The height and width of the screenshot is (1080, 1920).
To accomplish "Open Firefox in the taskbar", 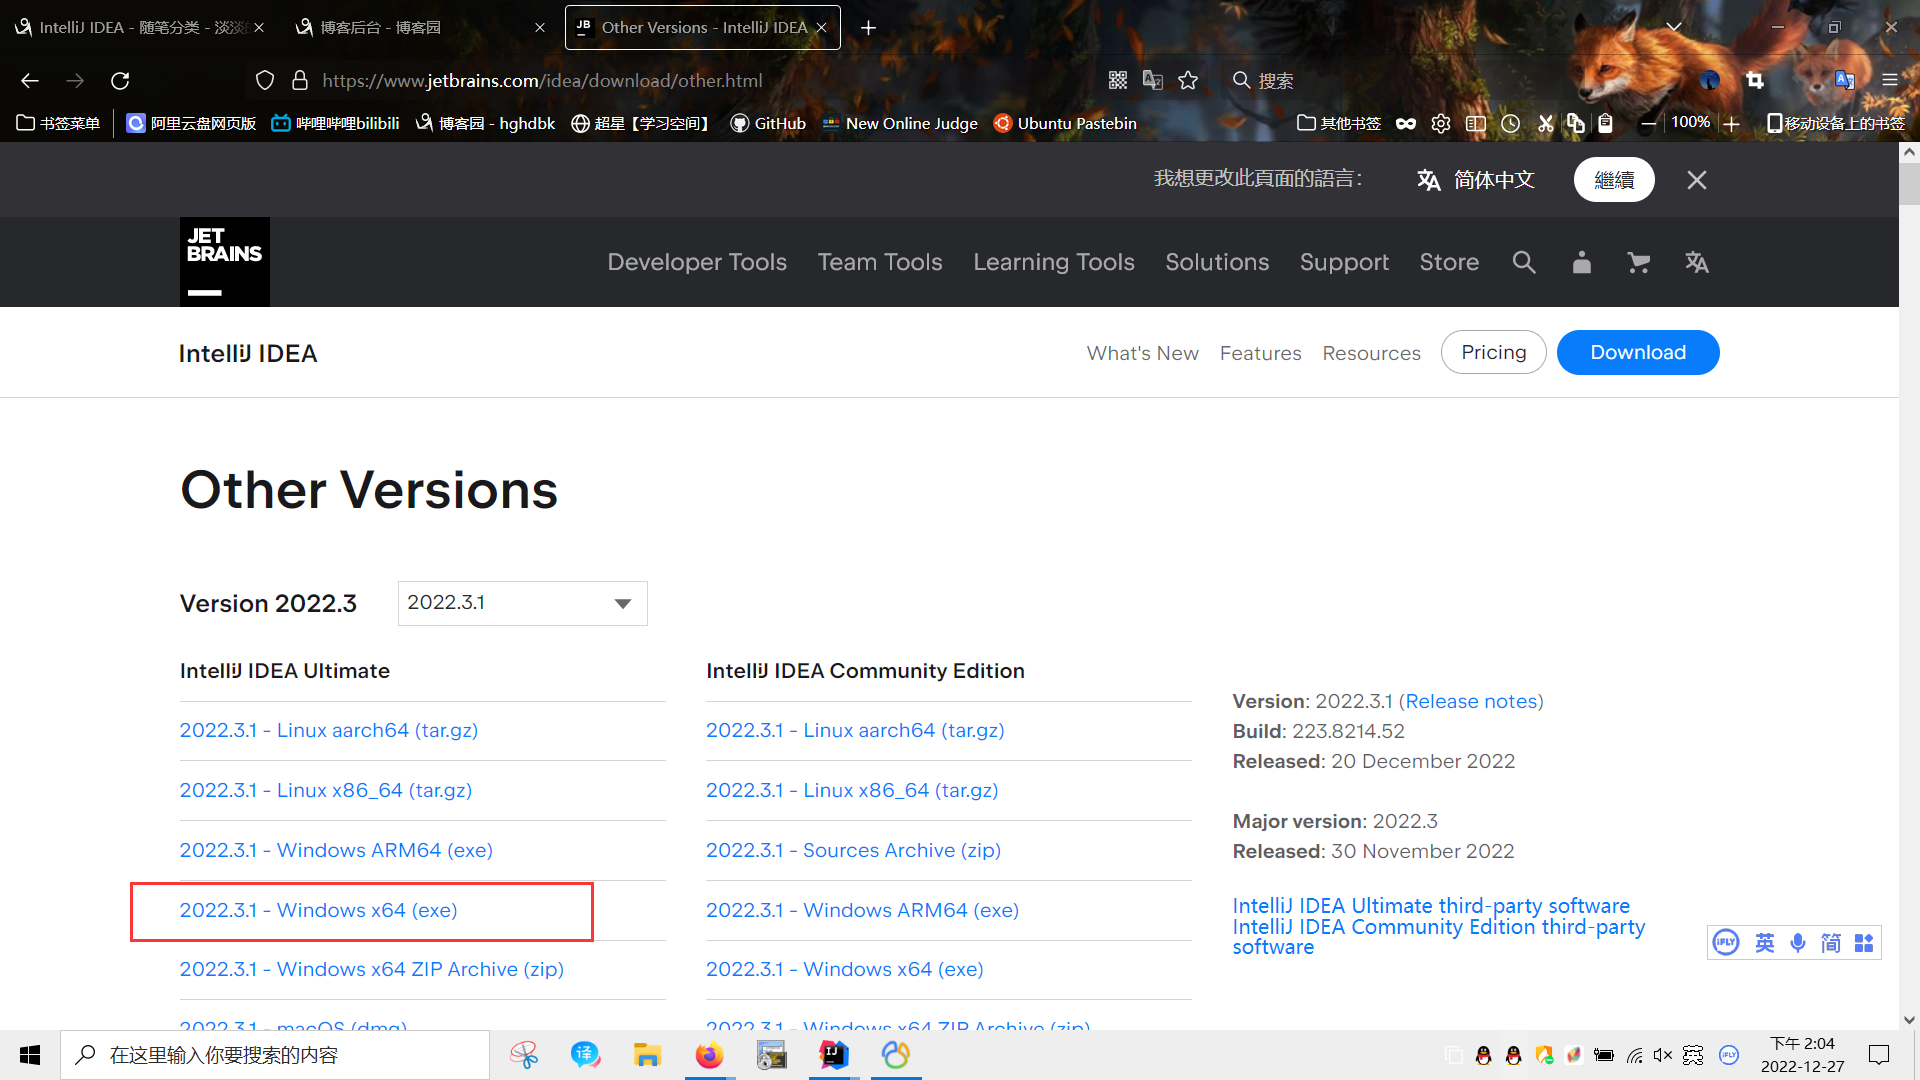I will pos(709,1055).
